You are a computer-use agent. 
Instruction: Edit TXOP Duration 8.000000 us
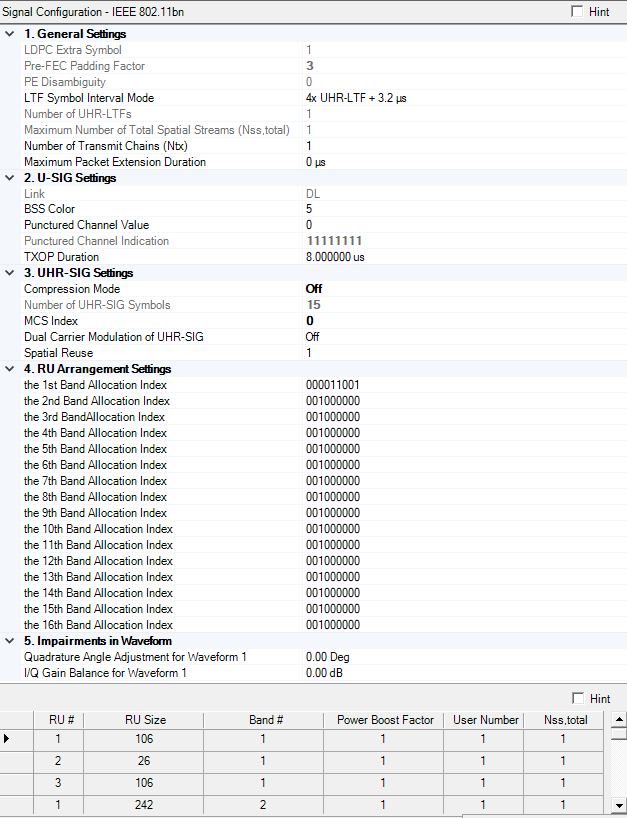[x=464, y=257]
